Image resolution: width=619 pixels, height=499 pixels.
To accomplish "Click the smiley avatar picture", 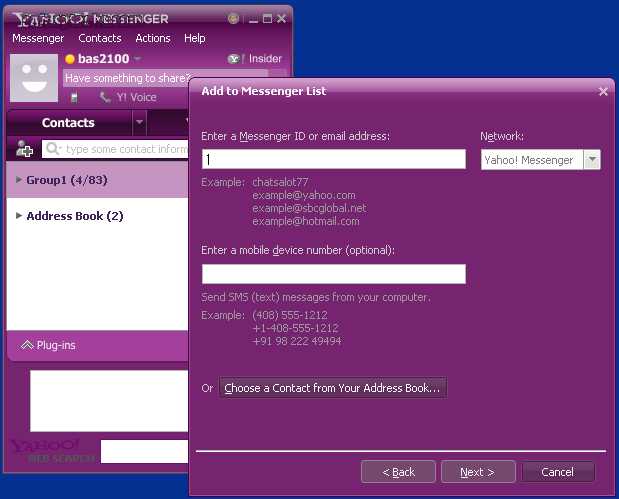I will 34,78.
